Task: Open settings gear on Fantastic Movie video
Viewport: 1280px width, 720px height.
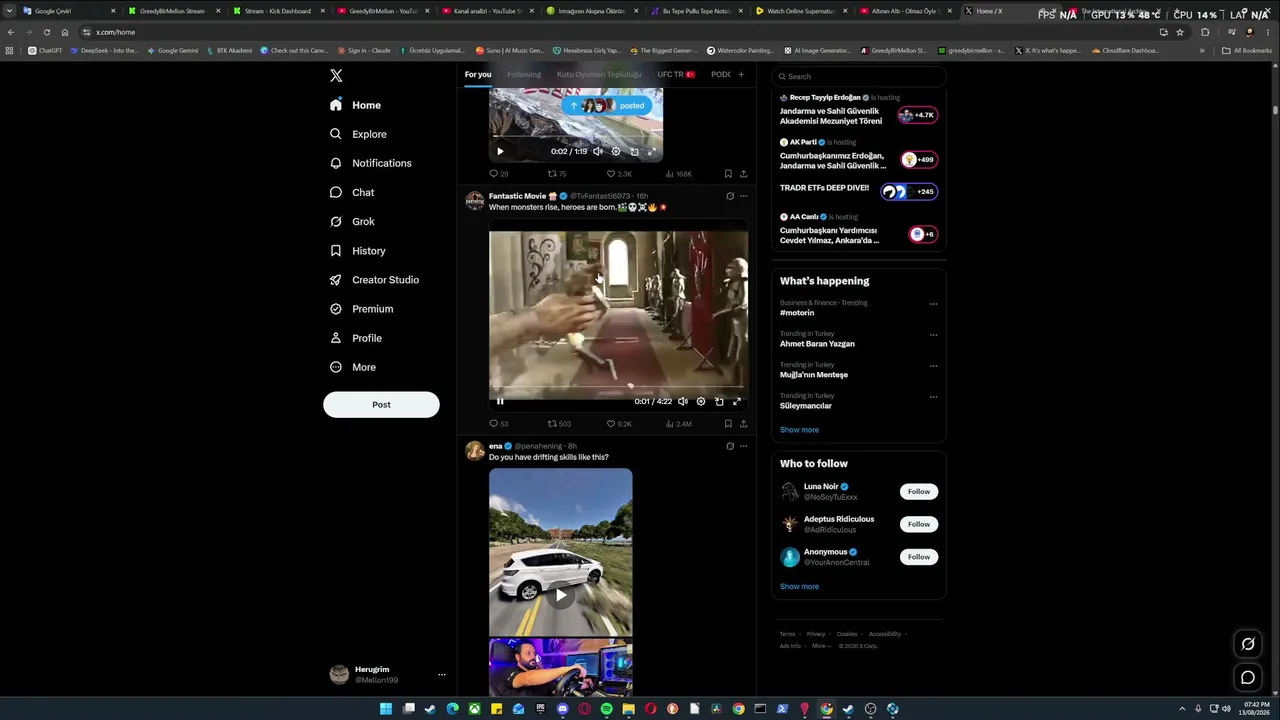Action: 701,401
